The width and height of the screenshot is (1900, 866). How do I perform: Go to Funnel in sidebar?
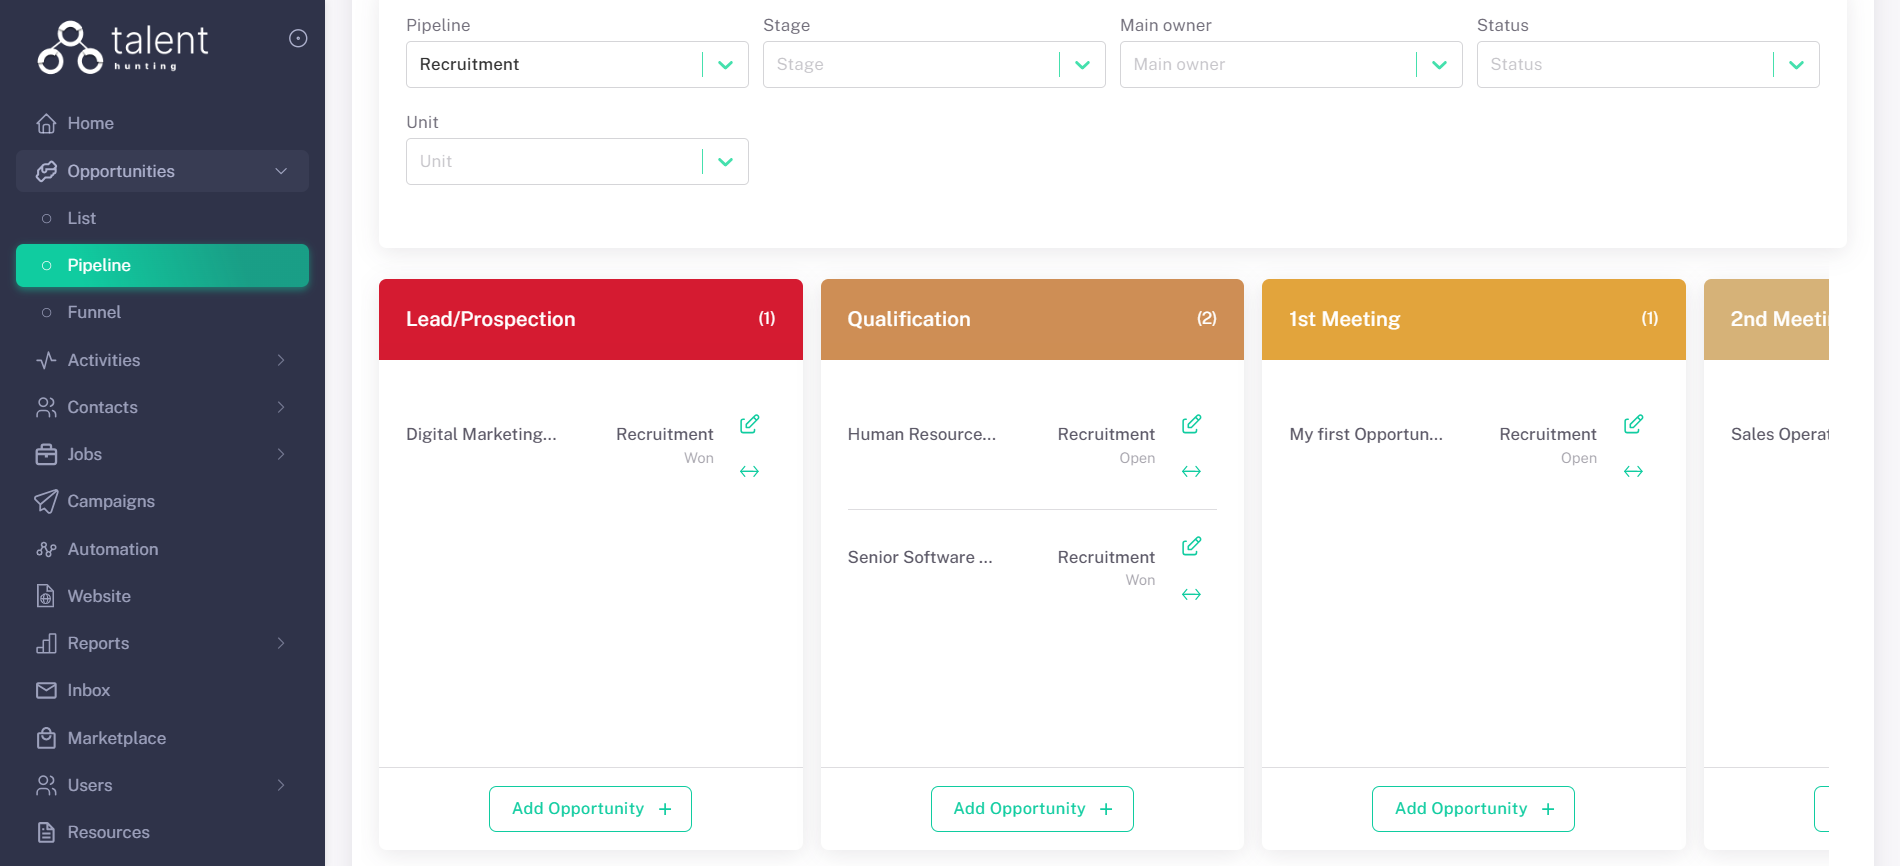coord(94,312)
